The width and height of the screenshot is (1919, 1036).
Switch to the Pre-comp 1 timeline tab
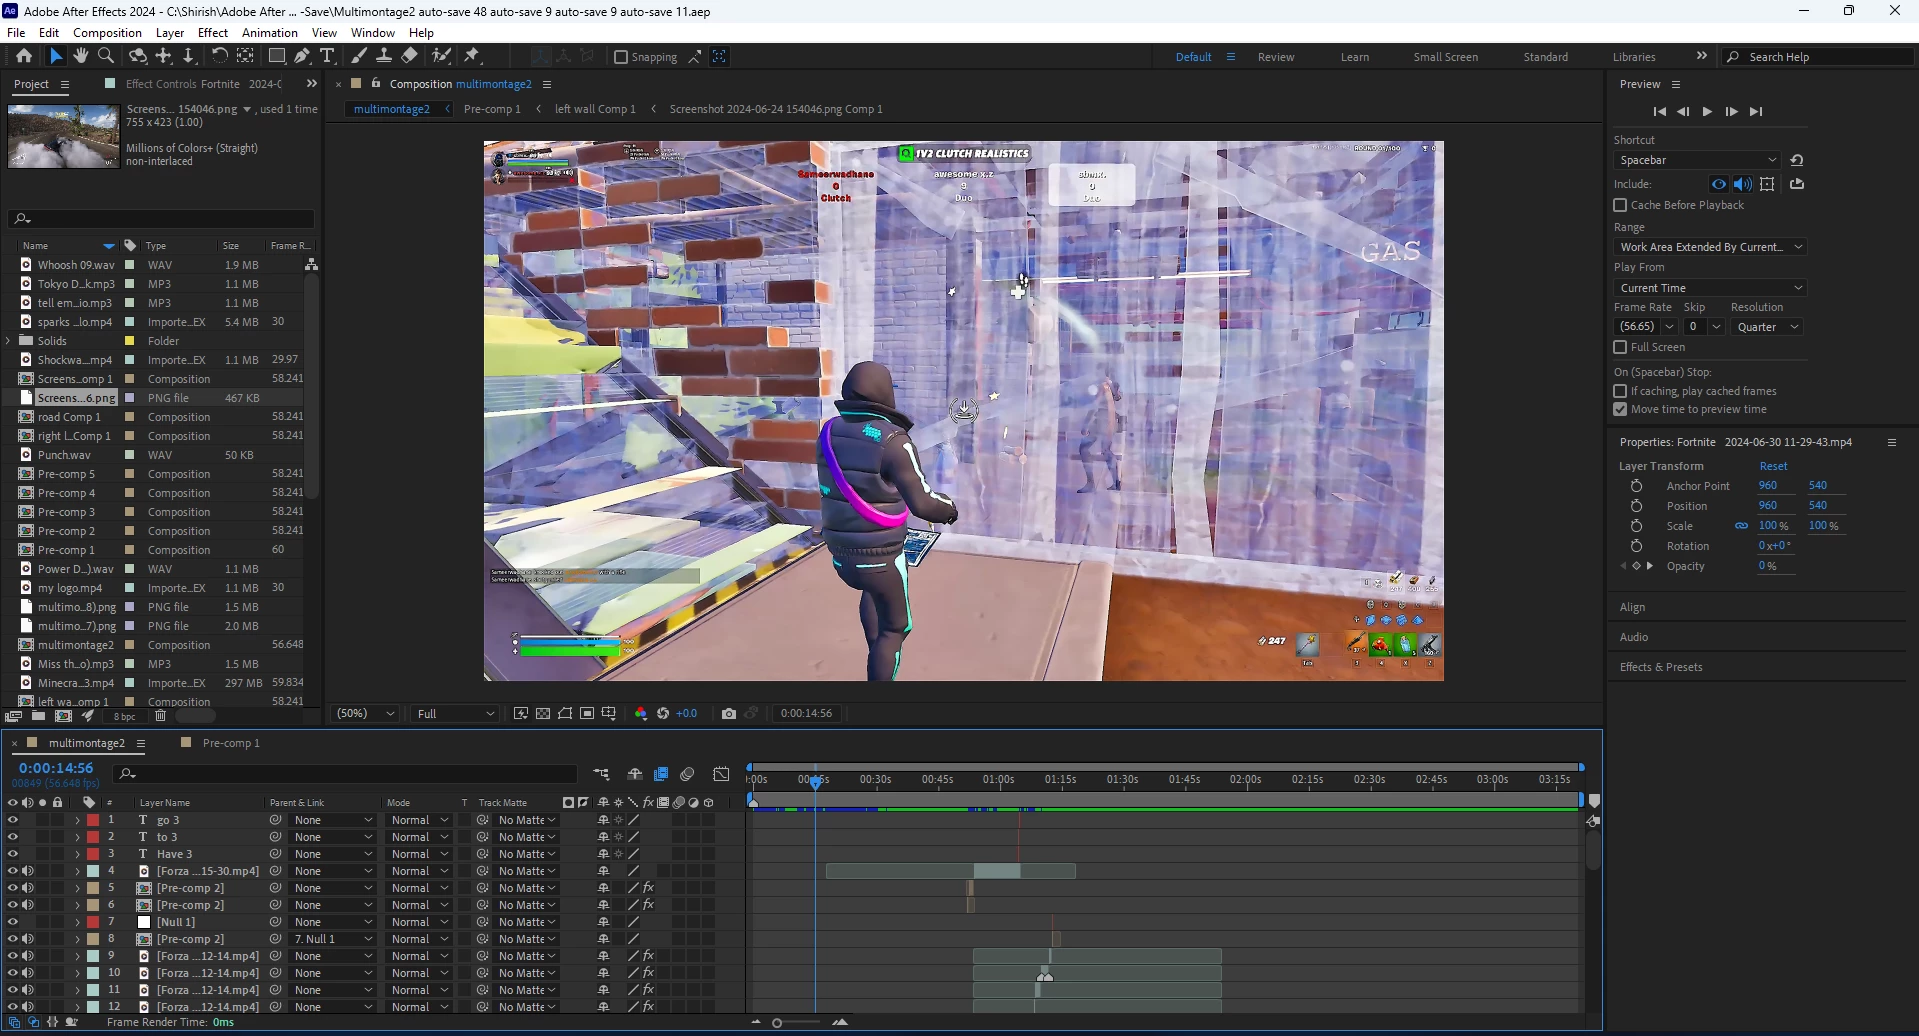pyautogui.click(x=231, y=743)
